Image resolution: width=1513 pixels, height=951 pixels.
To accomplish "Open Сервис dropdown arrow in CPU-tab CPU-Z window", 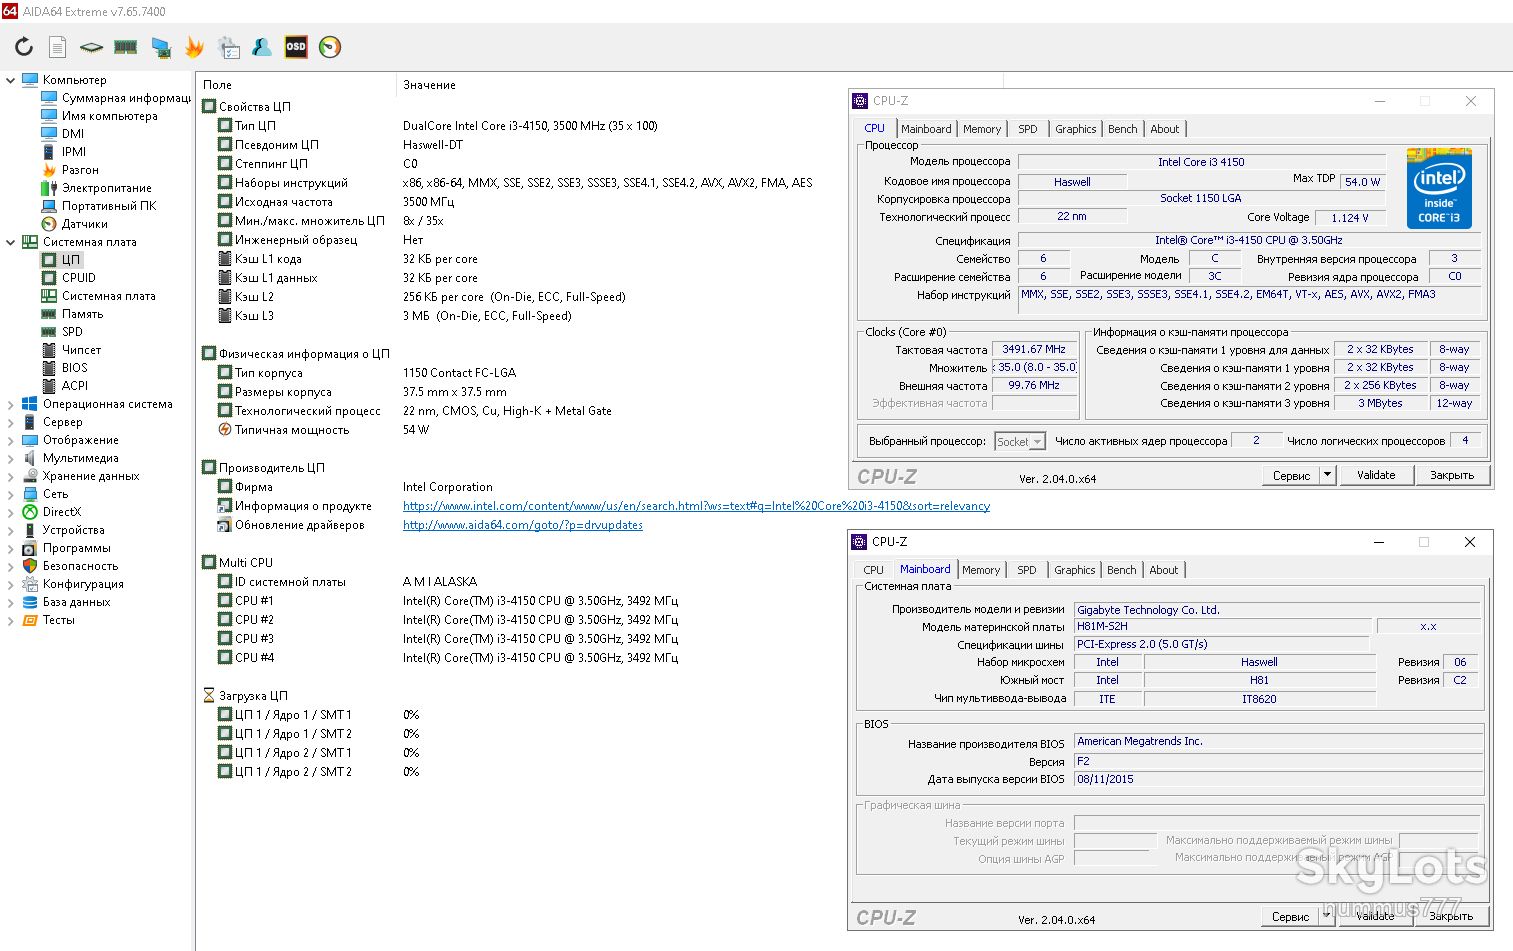I will pyautogui.click(x=1327, y=475).
